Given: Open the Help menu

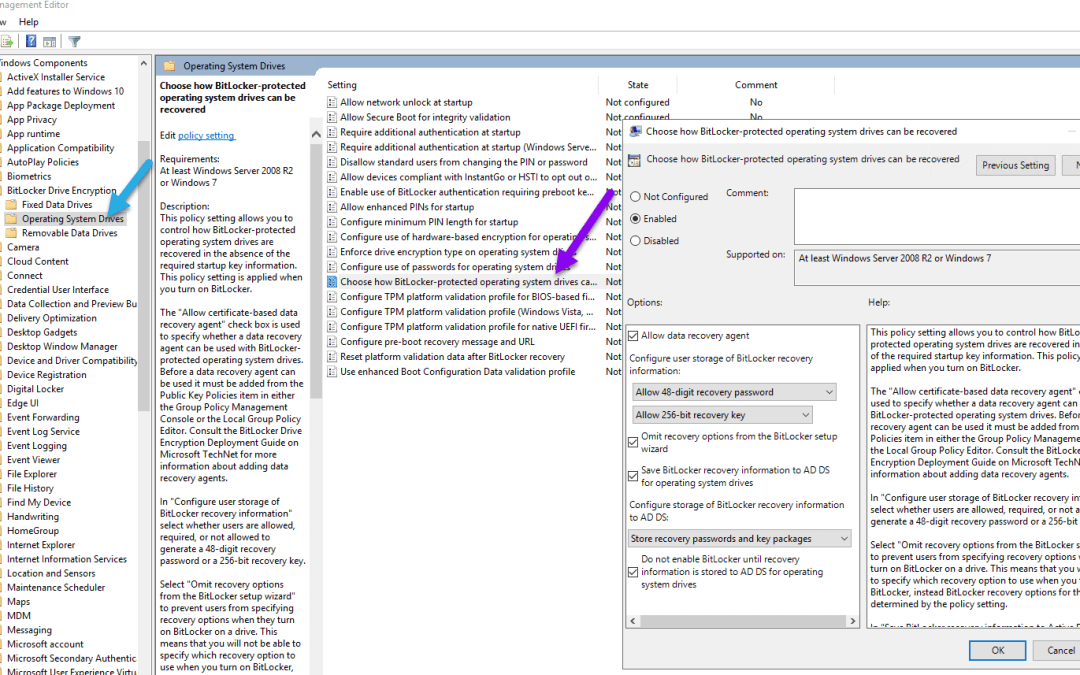Looking at the screenshot, I should (x=28, y=22).
